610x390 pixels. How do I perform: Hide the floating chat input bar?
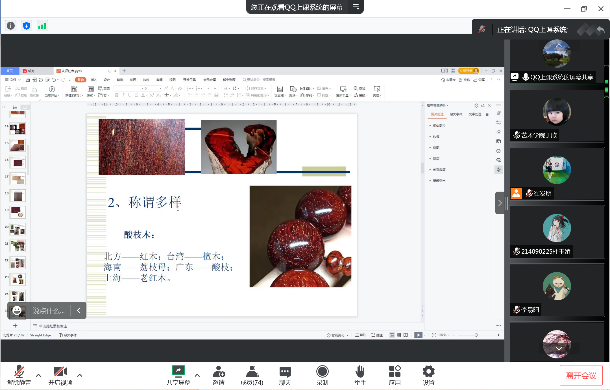coord(79,310)
